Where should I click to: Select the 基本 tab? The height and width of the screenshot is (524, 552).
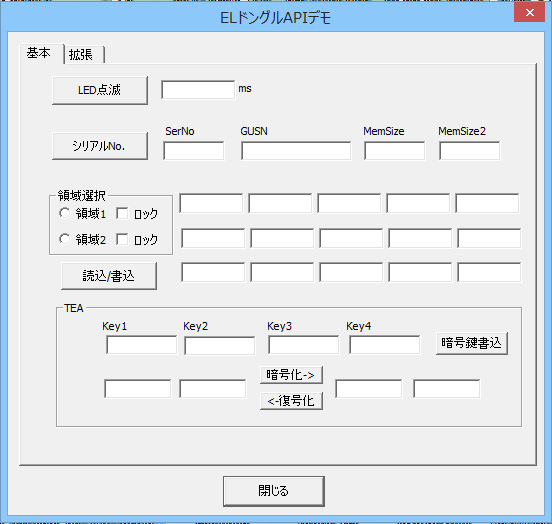[42, 54]
